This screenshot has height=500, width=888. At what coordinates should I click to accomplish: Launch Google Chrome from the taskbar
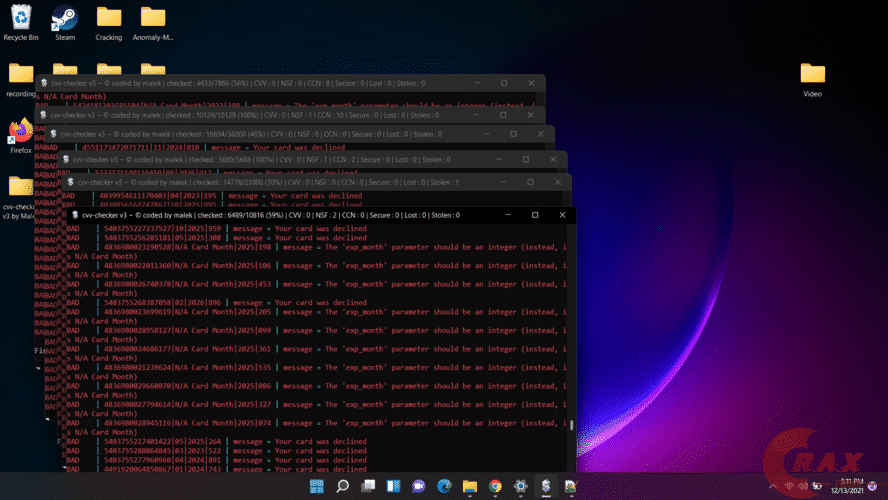pos(495,486)
